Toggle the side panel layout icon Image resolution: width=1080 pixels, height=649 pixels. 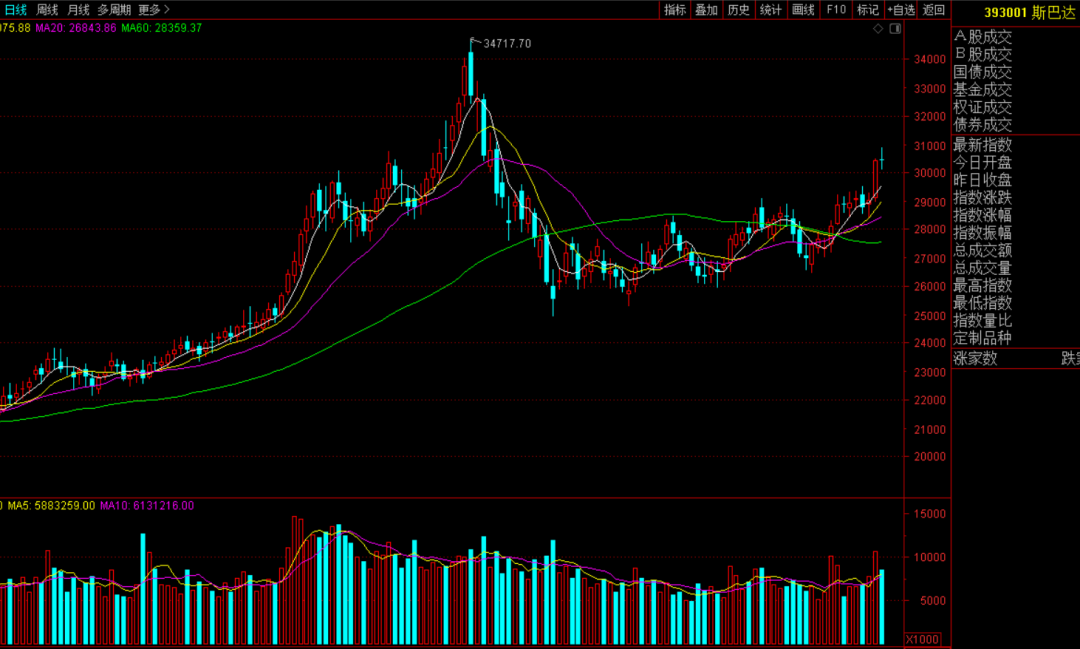(x=895, y=29)
